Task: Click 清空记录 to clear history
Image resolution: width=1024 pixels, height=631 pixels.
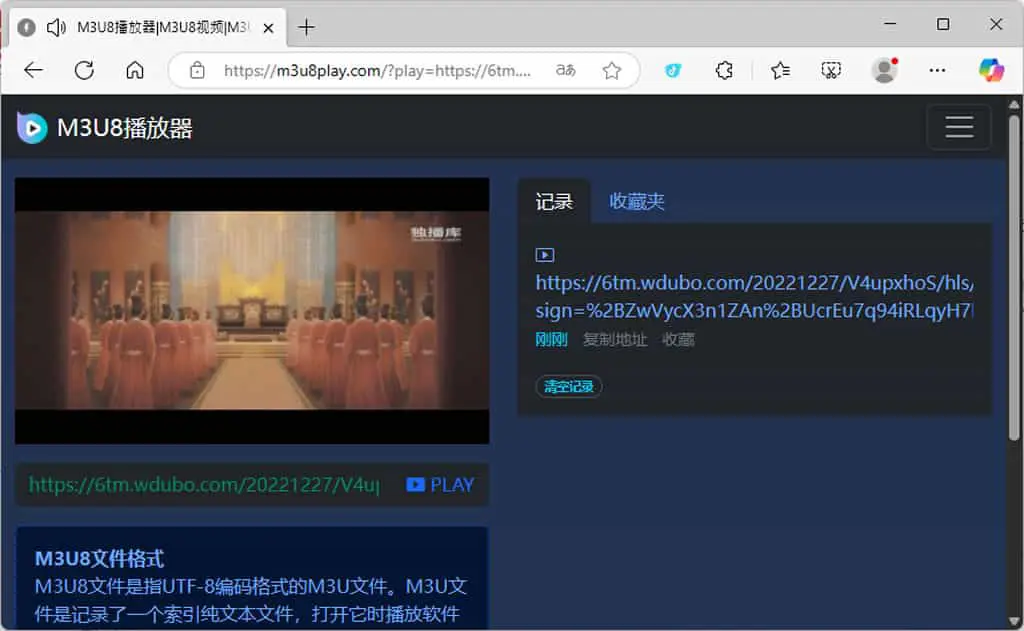Action: point(569,387)
